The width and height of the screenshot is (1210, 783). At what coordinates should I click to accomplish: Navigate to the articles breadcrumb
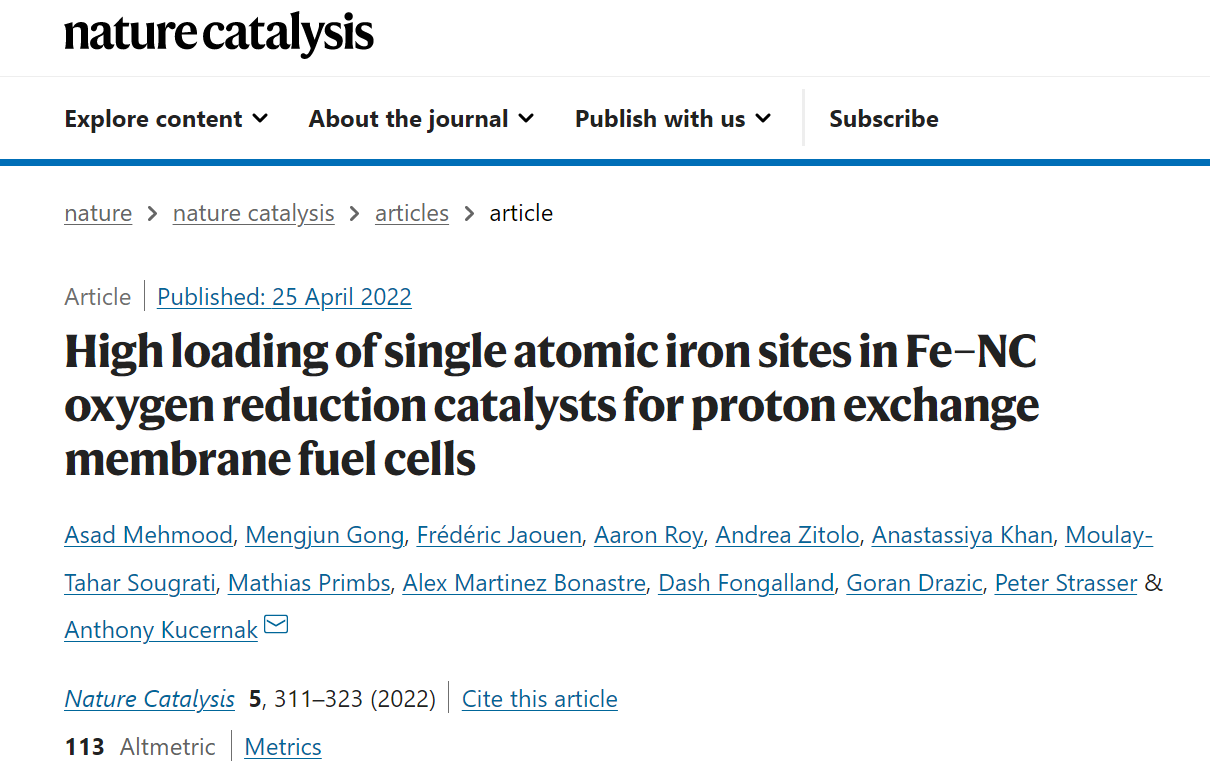click(411, 213)
